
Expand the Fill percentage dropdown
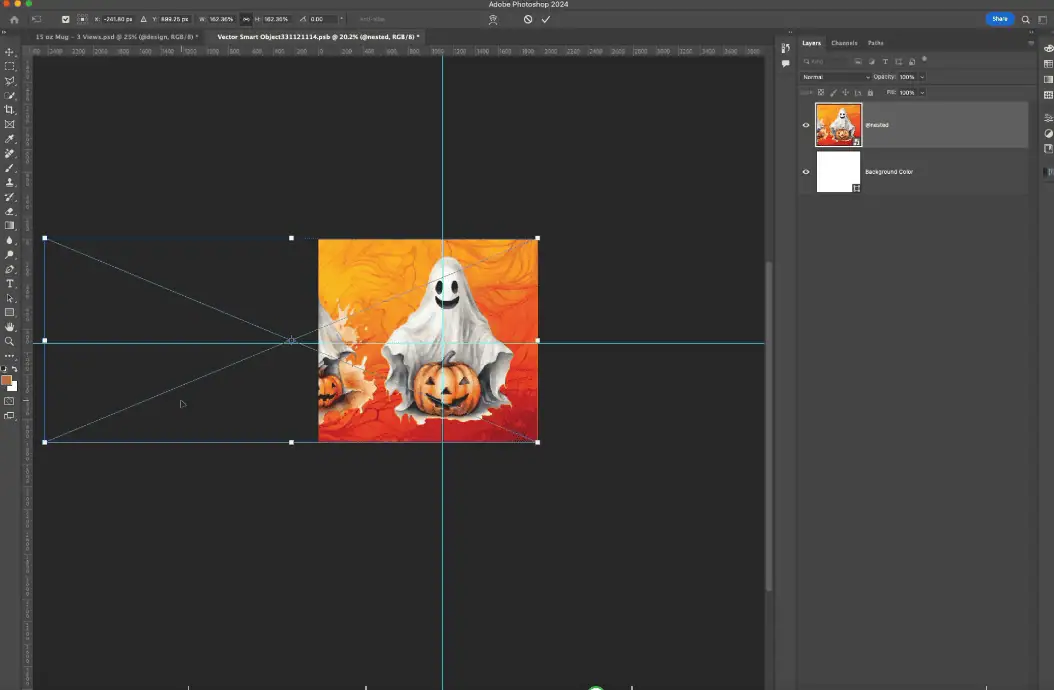pyautogui.click(x=922, y=92)
